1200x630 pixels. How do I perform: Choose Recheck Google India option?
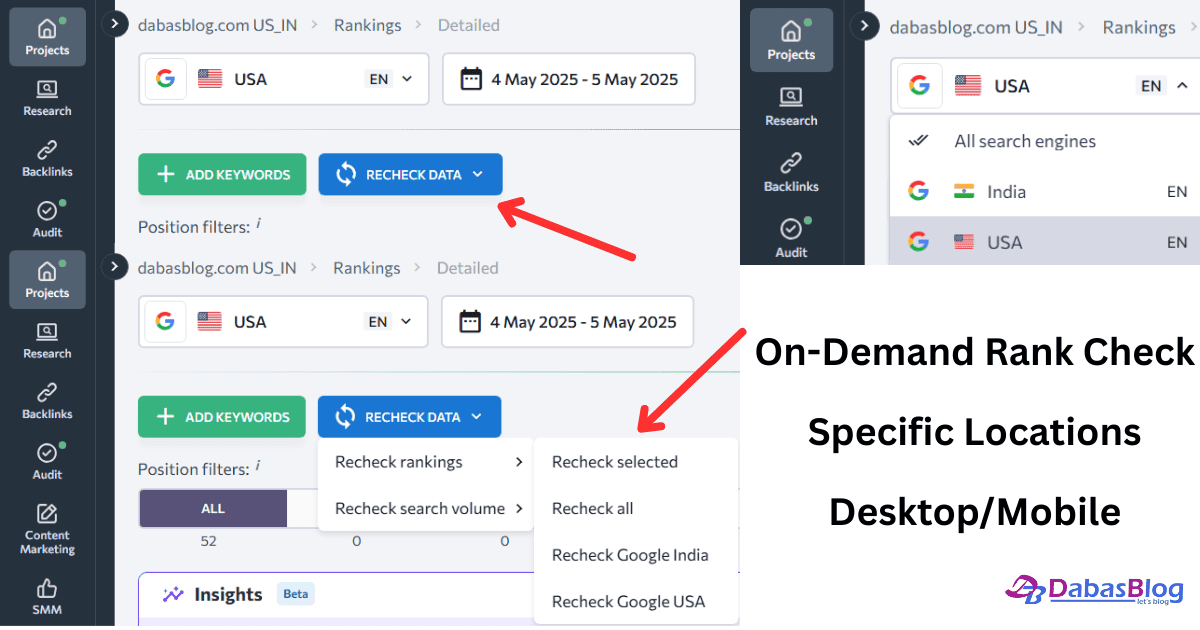click(x=631, y=555)
